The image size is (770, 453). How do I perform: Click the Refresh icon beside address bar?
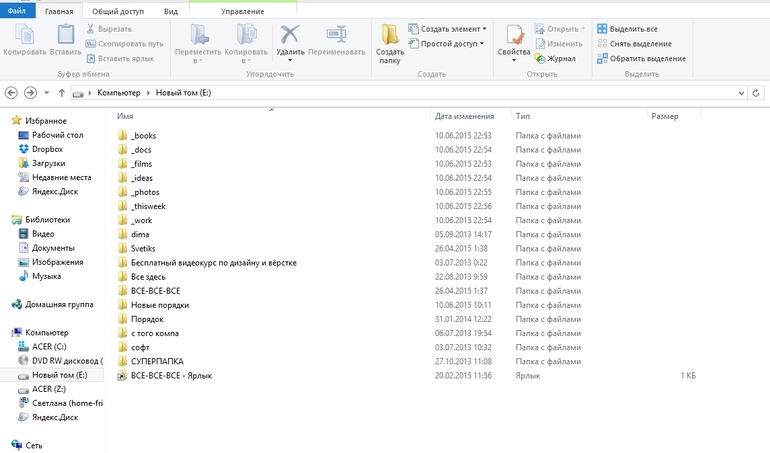pos(756,93)
